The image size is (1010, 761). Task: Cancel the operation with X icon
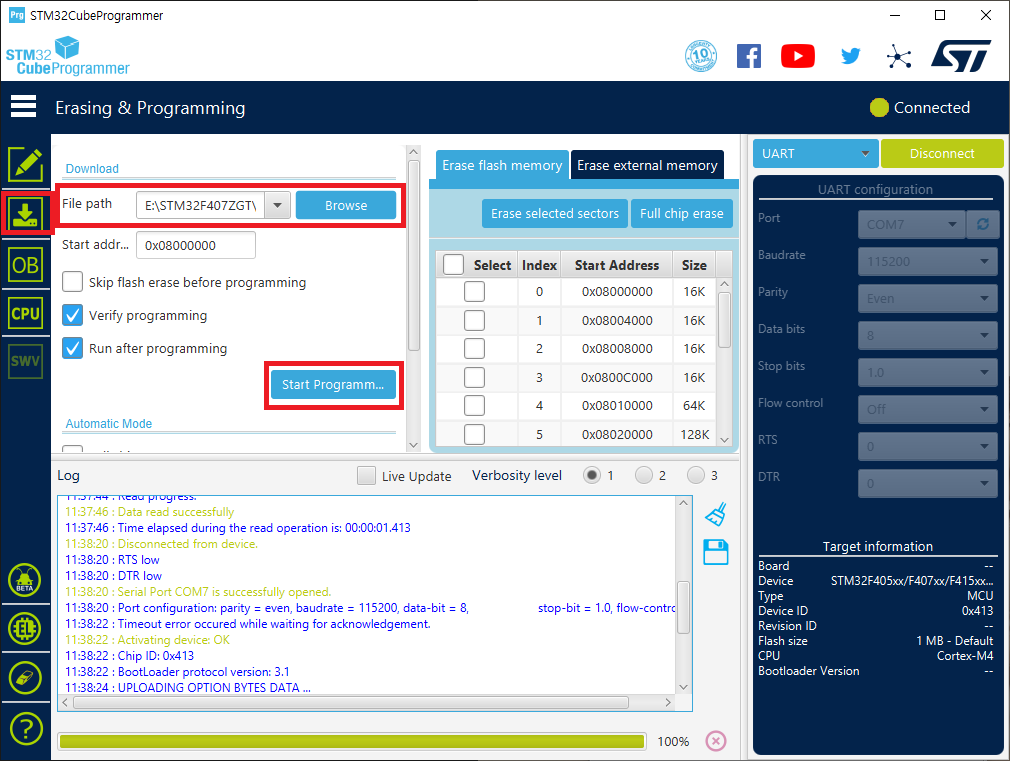pos(716,741)
